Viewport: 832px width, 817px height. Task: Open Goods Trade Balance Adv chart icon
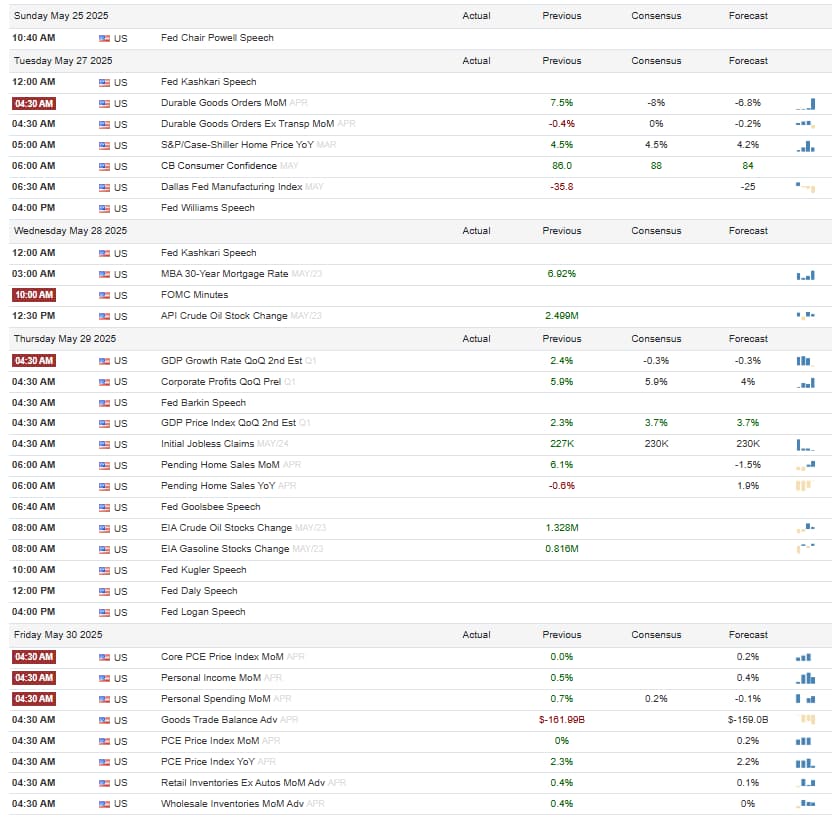point(808,719)
